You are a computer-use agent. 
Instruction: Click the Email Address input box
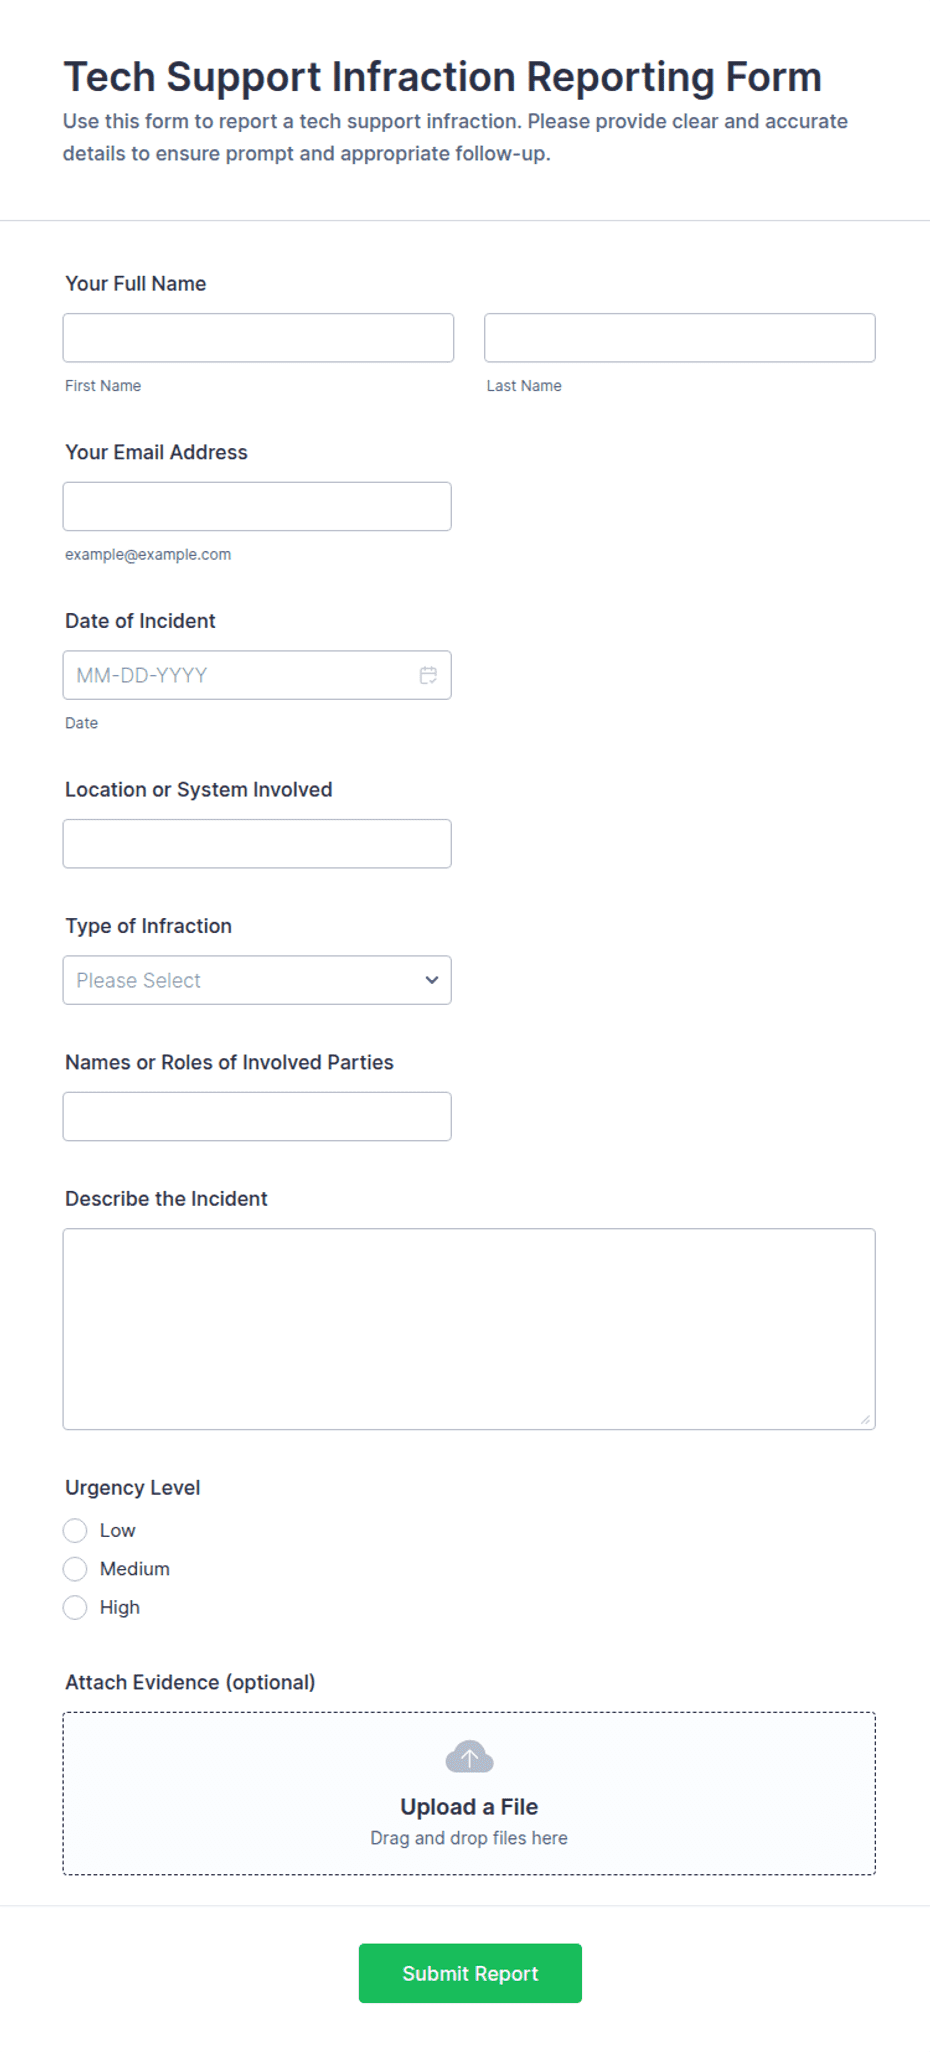[257, 506]
